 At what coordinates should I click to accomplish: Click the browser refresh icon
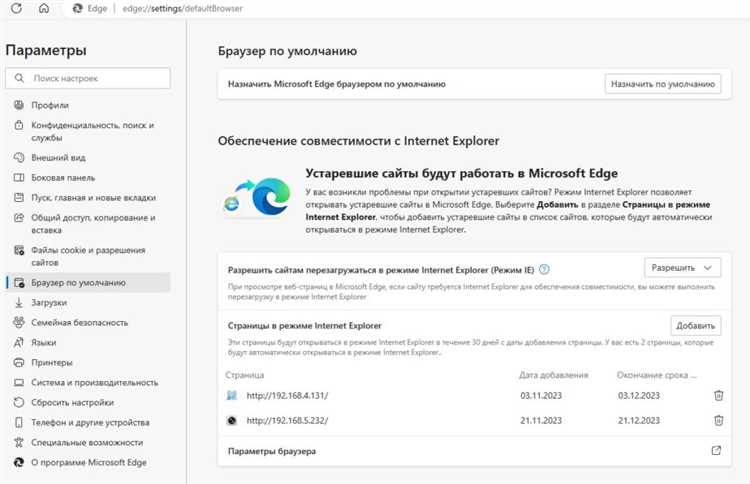[17, 8]
